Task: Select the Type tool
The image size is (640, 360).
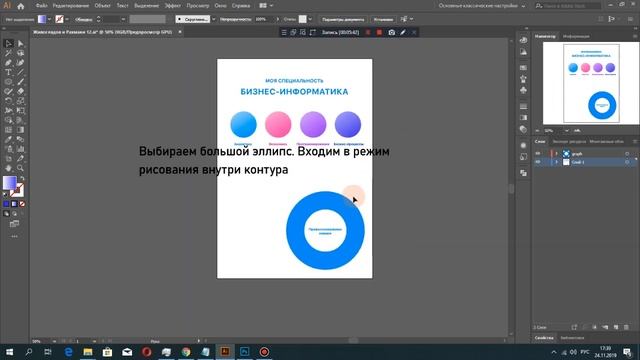Action: 8,72
